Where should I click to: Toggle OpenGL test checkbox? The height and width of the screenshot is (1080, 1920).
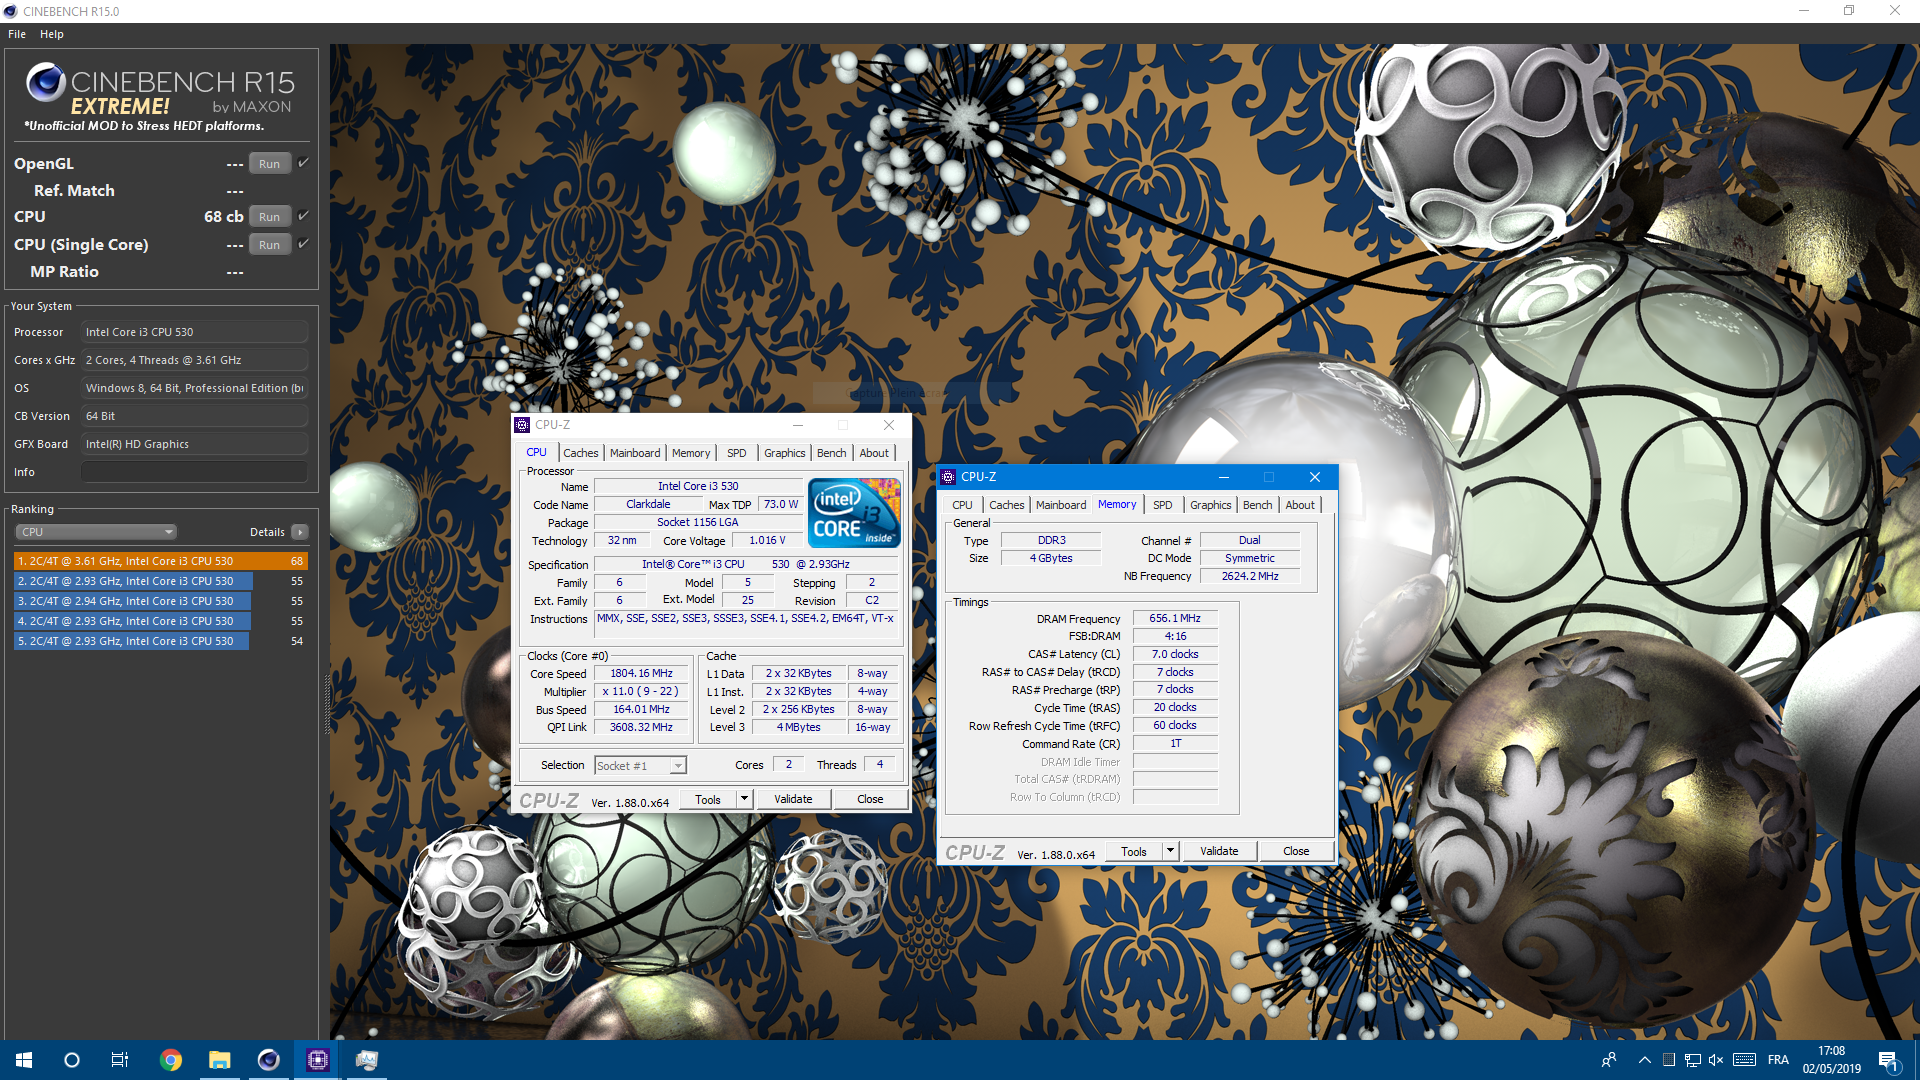point(303,162)
